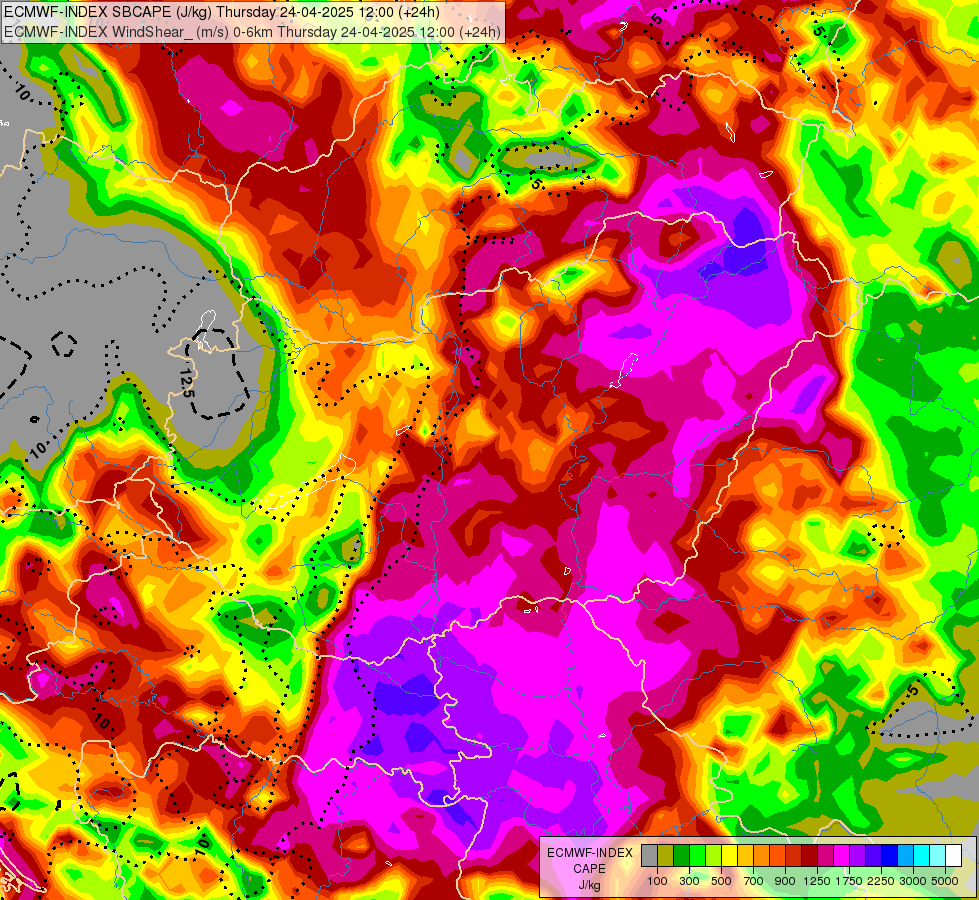This screenshot has width=979, height=900.
Task: Click the WindShear 0-6km title line
Action: (252, 32)
